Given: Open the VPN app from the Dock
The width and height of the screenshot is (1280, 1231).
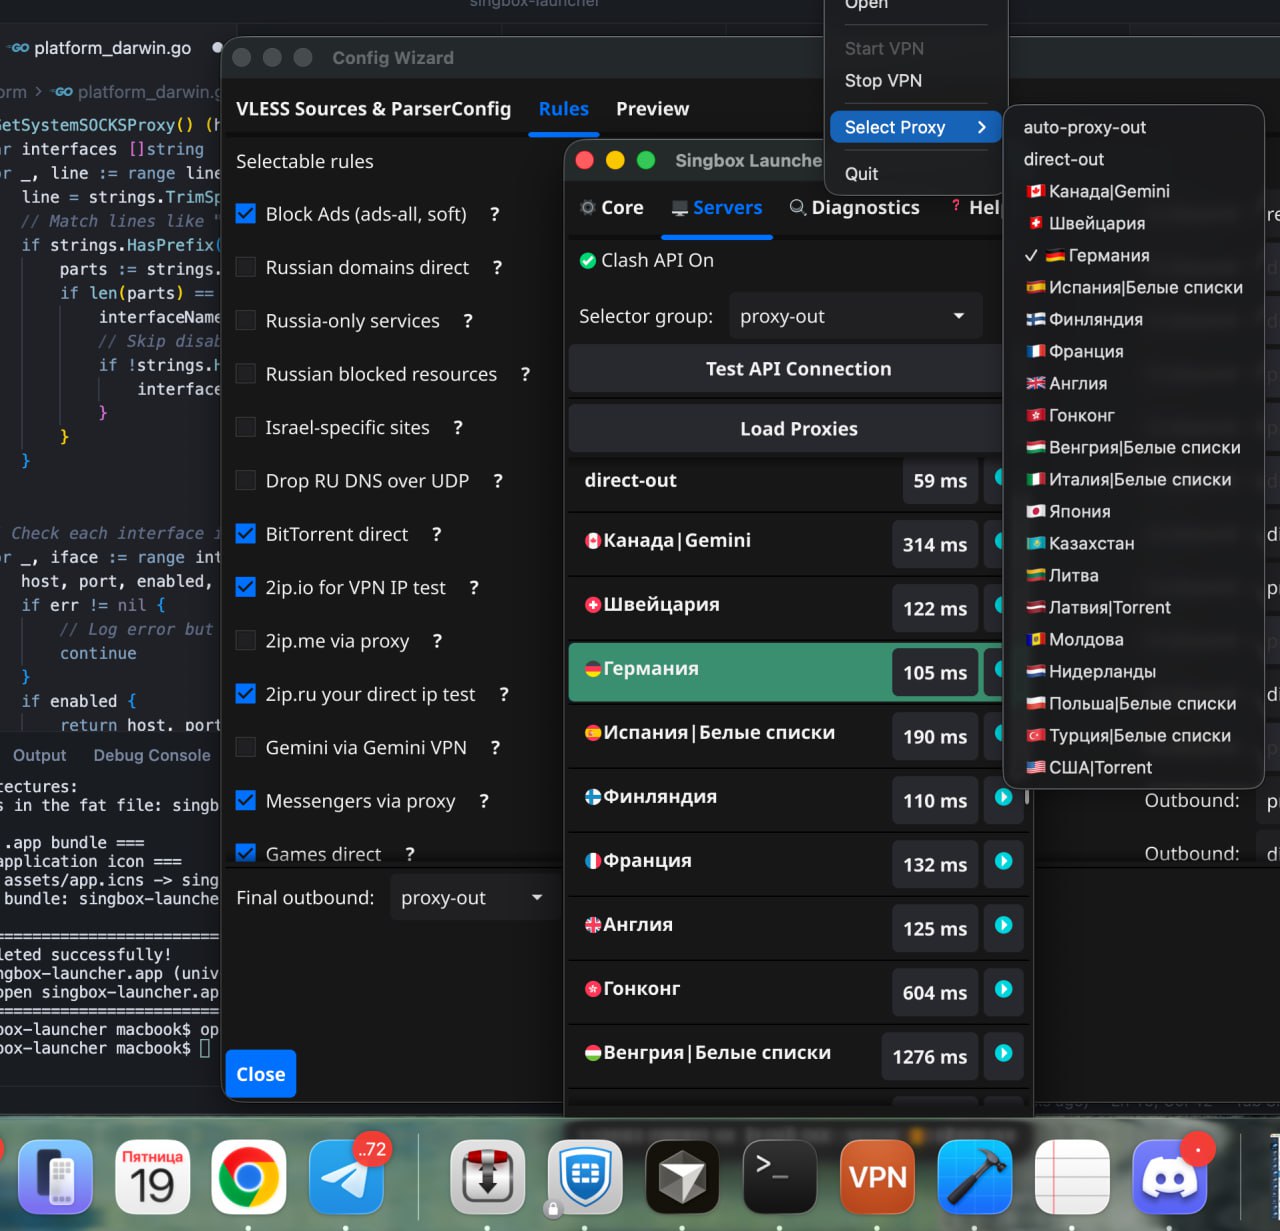Looking at the screenshot, I should tap(877, 1176).
